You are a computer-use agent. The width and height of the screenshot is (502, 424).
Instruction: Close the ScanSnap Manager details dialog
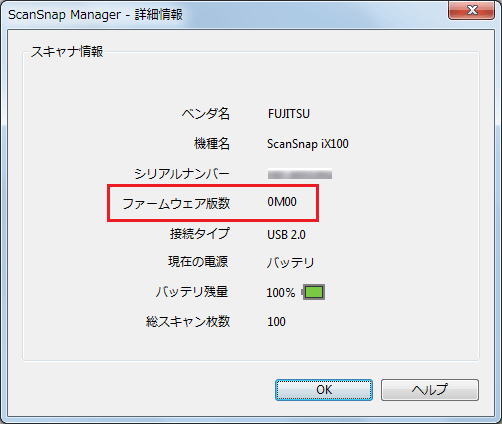click(471, 10)
